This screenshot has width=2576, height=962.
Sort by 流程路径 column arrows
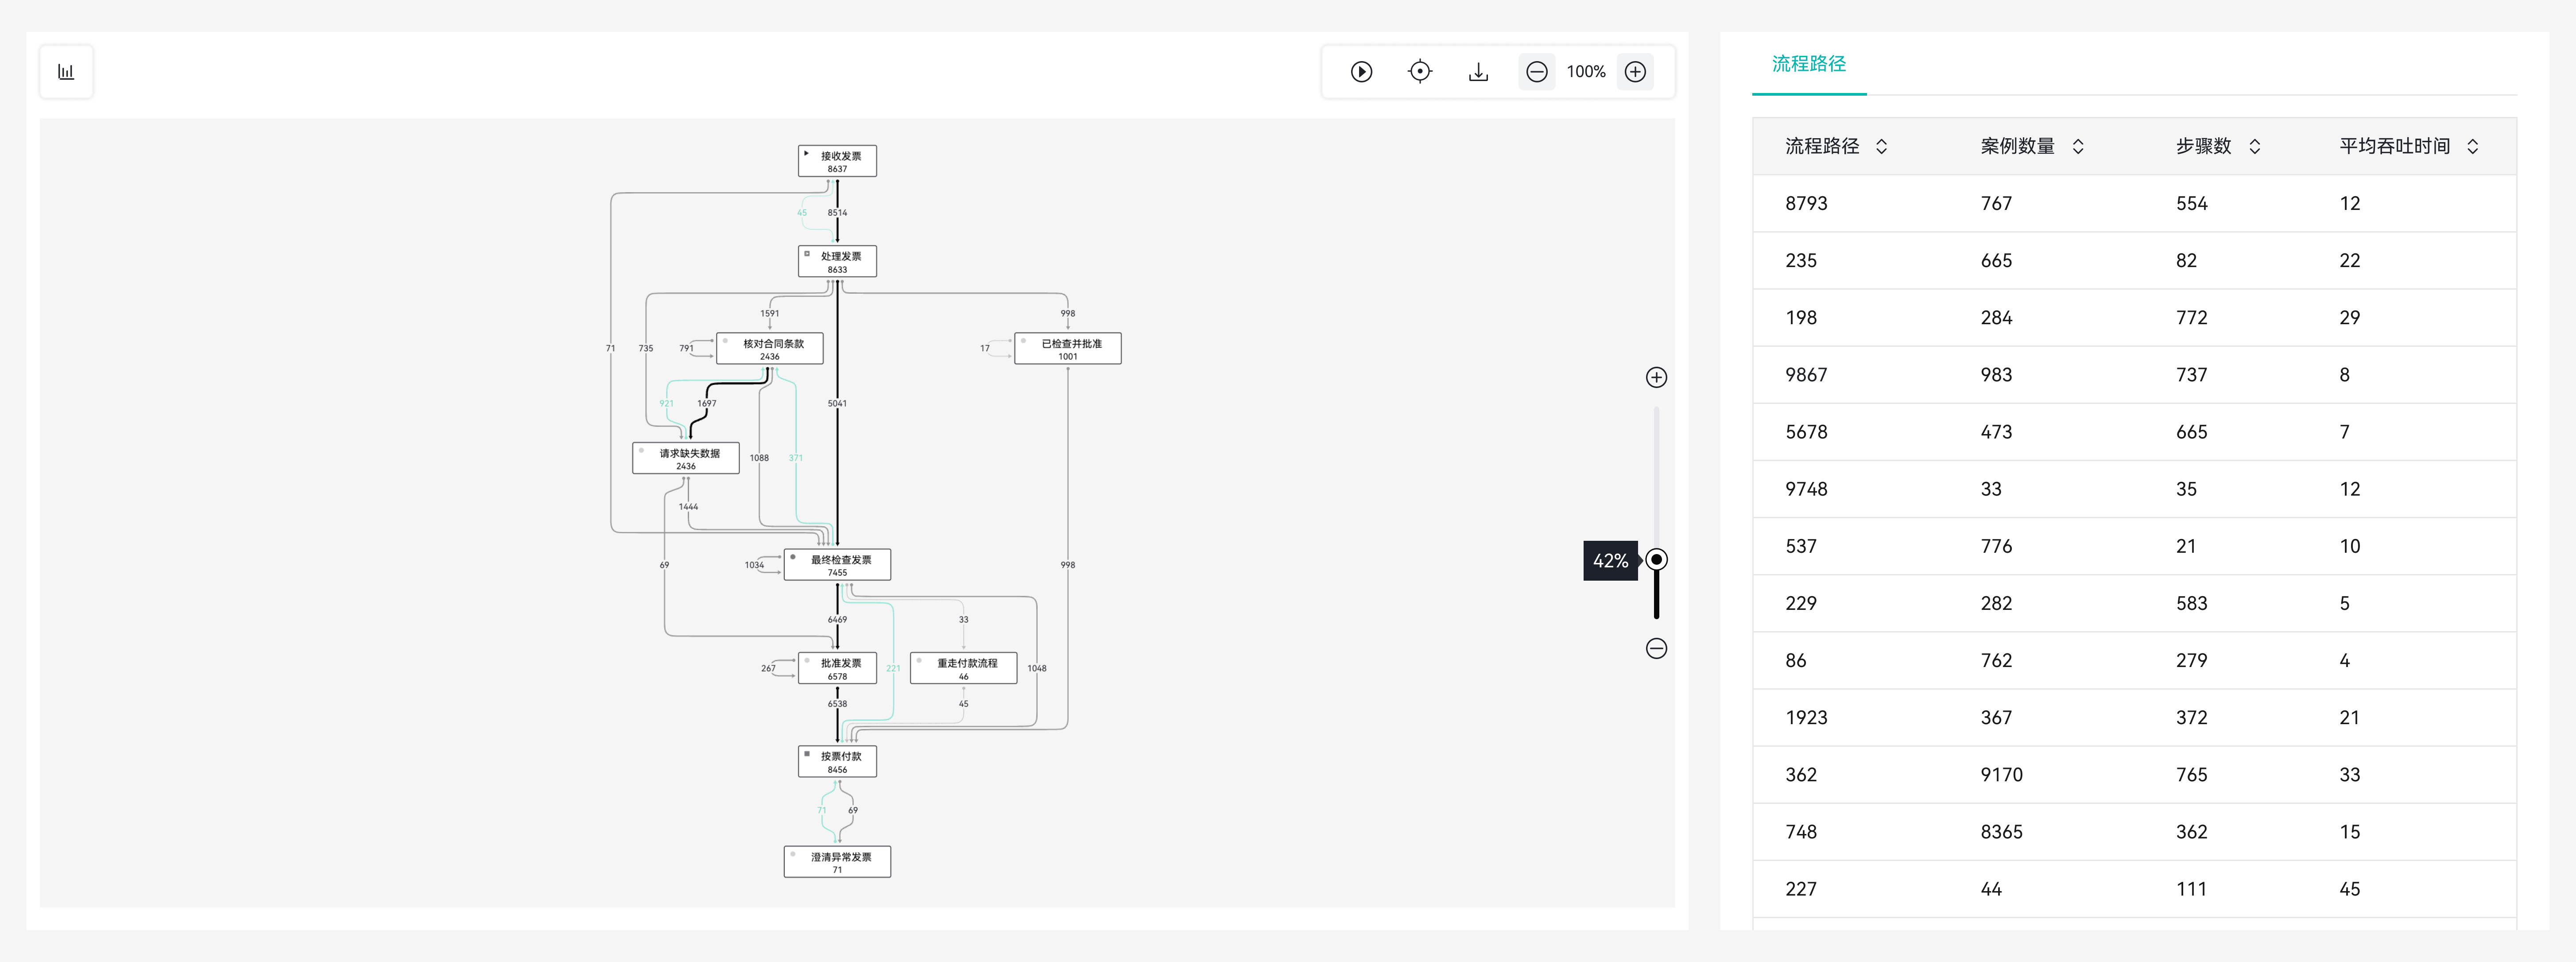tap(1881, 147)
